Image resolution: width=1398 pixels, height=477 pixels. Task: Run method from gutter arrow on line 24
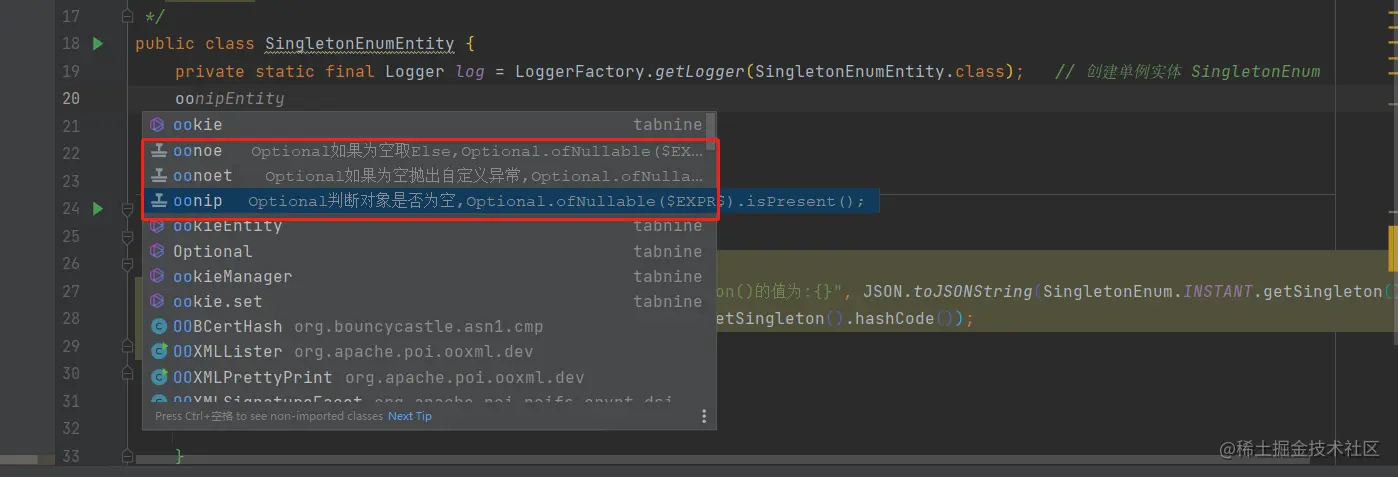click(x=98, y=209)
